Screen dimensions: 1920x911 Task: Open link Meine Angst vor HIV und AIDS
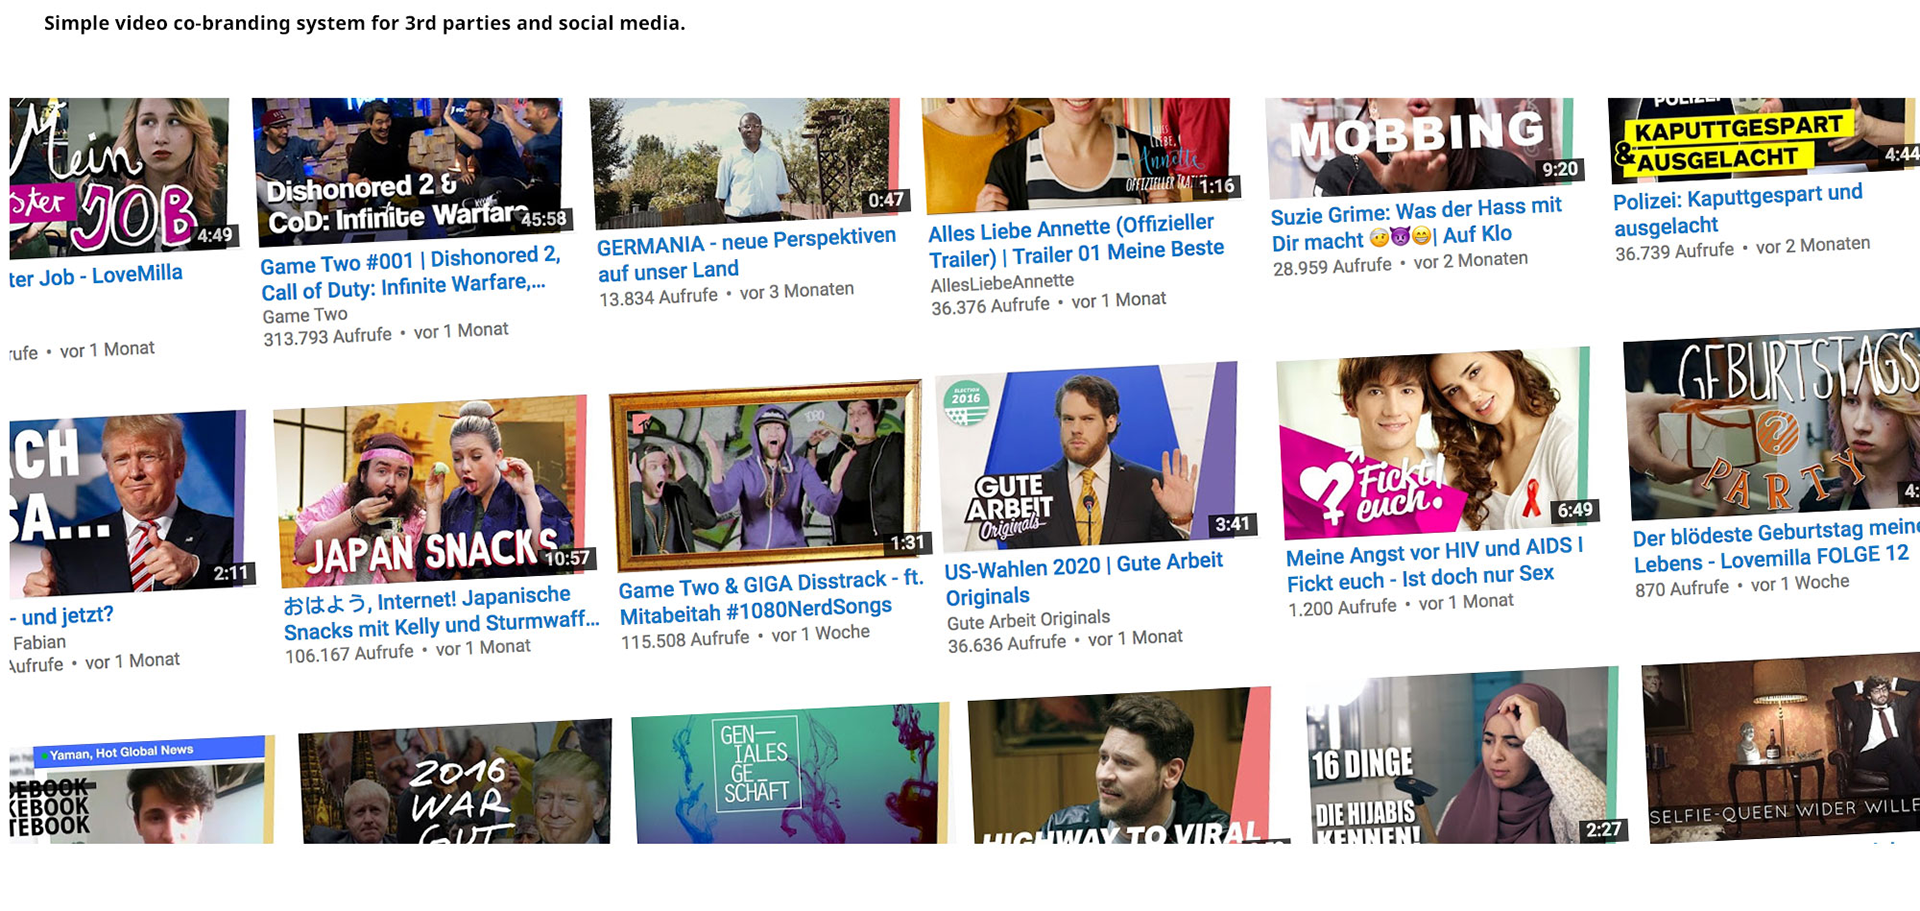tap(1435, 565)
